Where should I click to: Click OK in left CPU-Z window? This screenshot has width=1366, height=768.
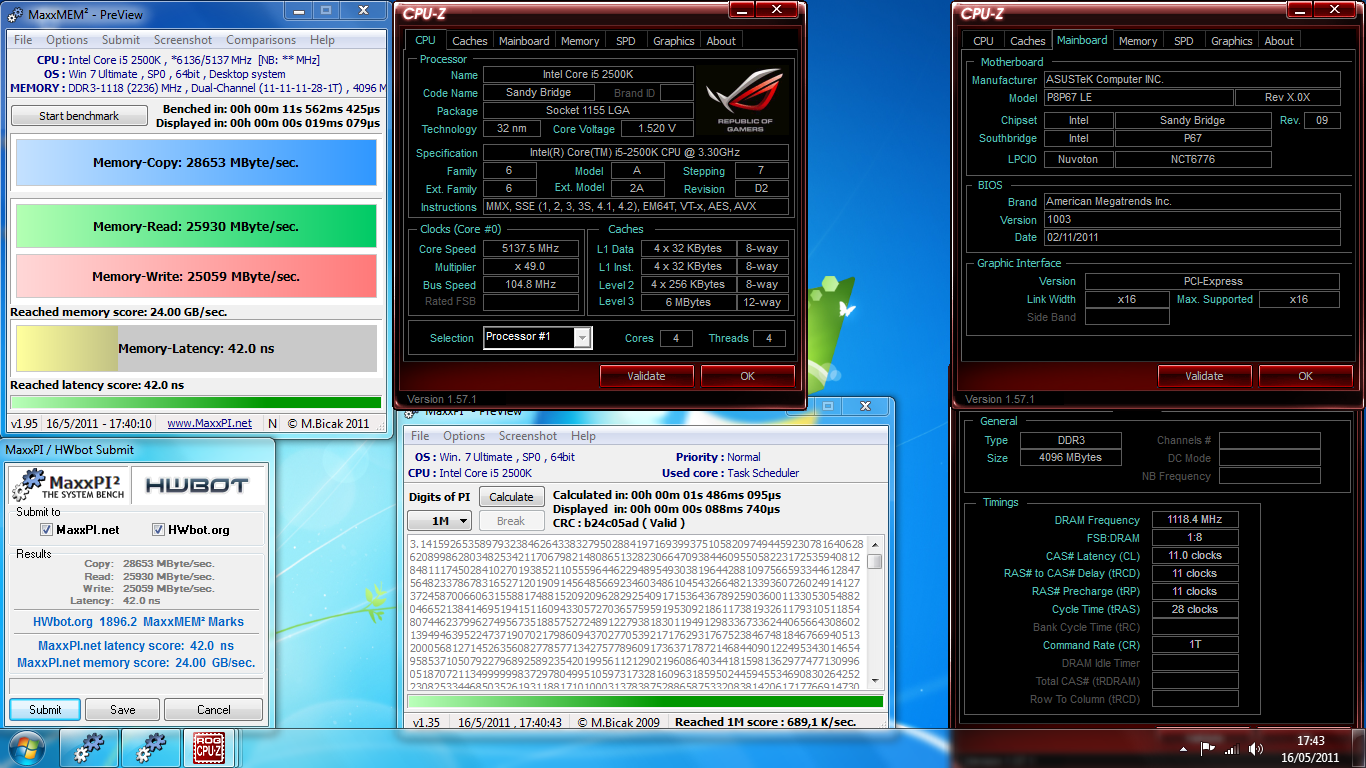pyautogui.click(x=748, y=376)
